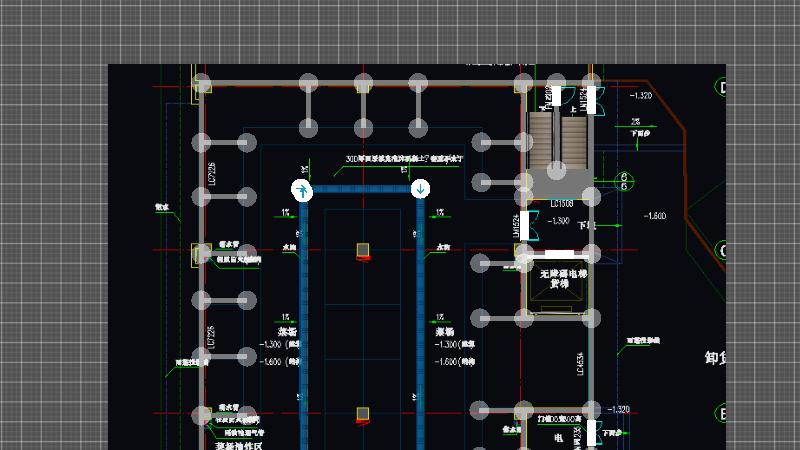
Task: Select the top horizontal blue segment
Action: (362, 189)
